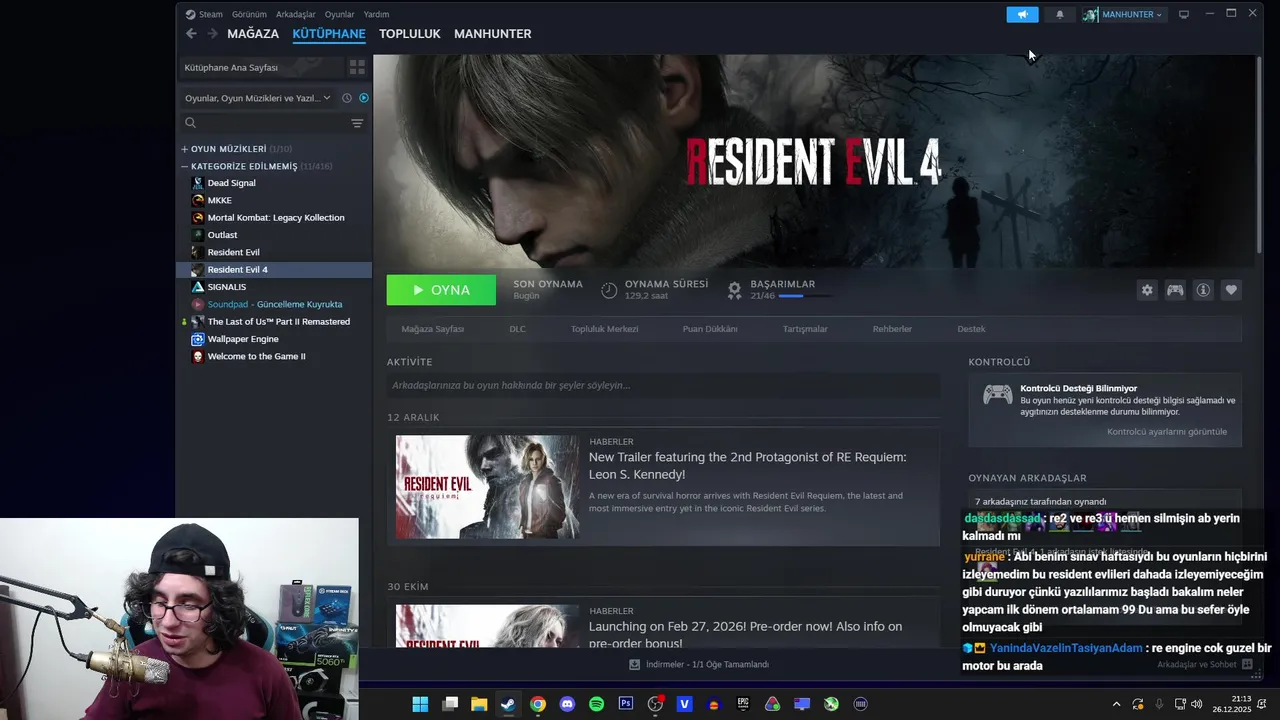Open controller layout icon for Resident Evil 4
The image size is (1280, 720).
pos(1175,290)
